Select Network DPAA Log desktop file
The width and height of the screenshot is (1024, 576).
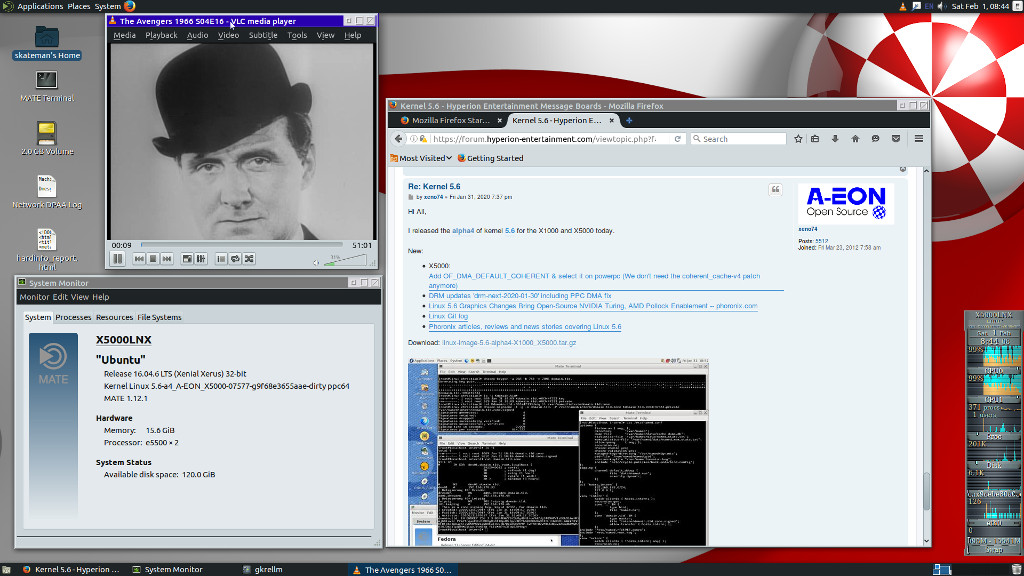[46, 192]
